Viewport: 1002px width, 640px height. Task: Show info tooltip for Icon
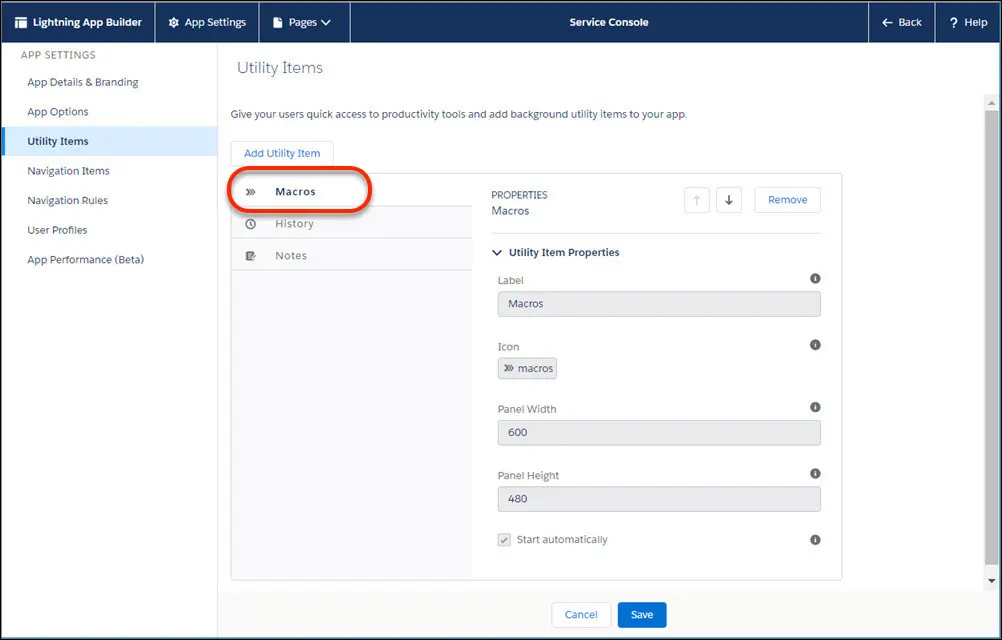(x=815, y=345)
